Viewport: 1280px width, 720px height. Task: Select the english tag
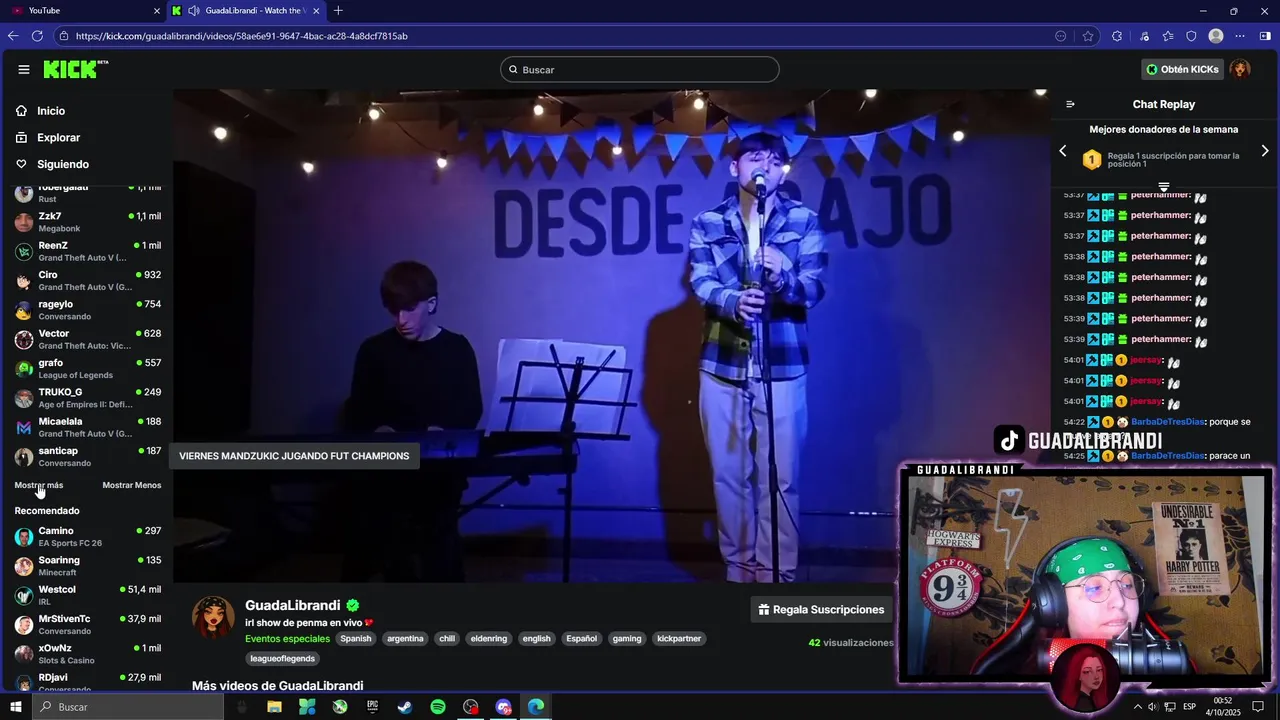click(537, 638)
